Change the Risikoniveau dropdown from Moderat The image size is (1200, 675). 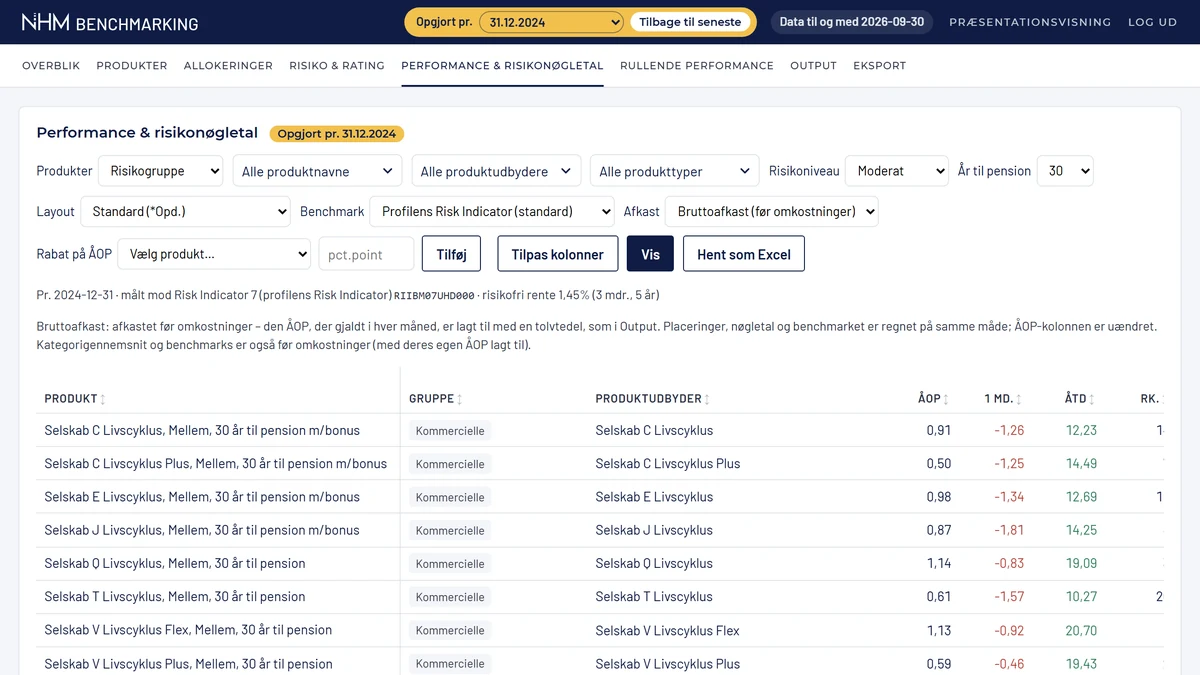[896, 171]
